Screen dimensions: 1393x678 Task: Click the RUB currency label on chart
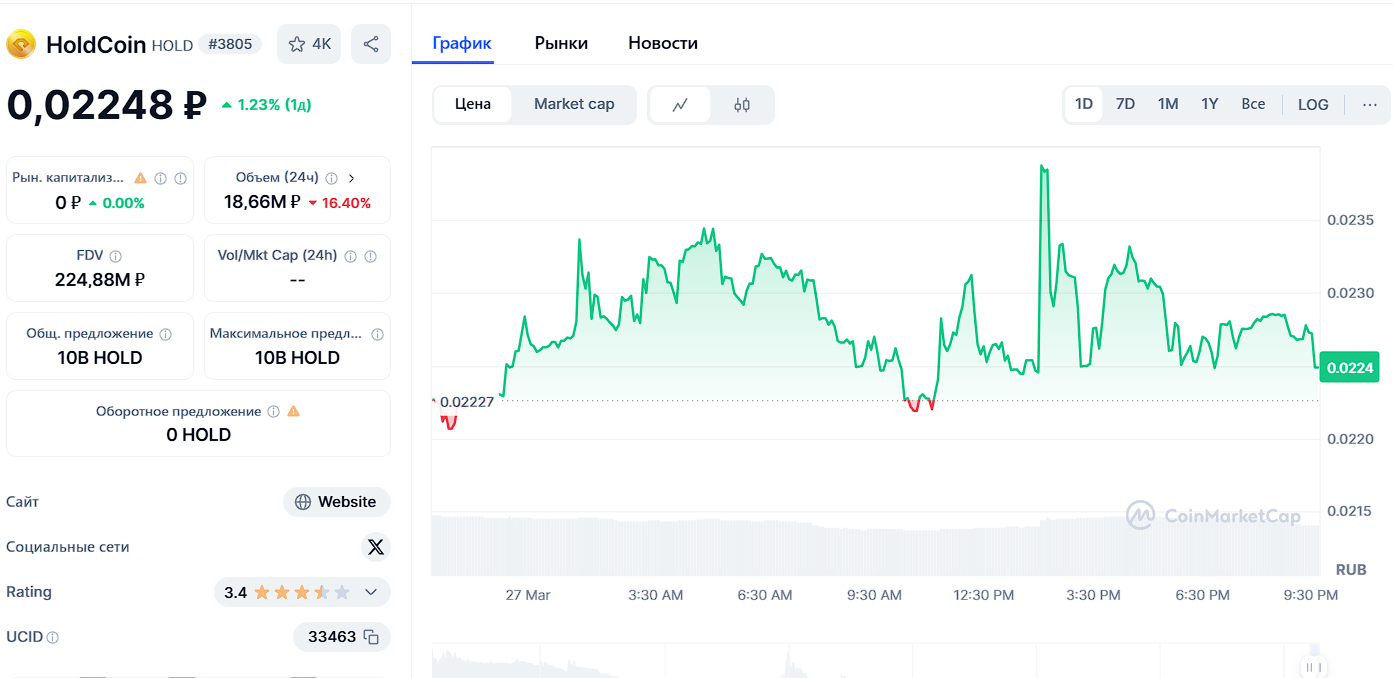1351,569
